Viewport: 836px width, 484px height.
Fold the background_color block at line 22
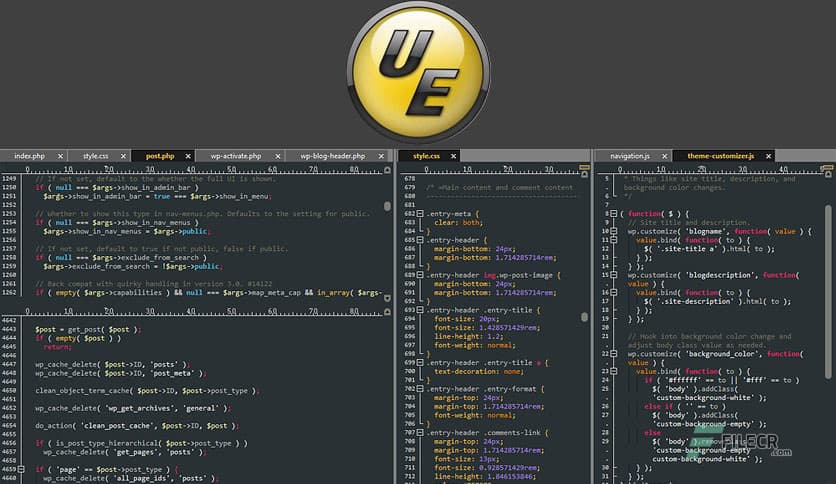point(614,353)
